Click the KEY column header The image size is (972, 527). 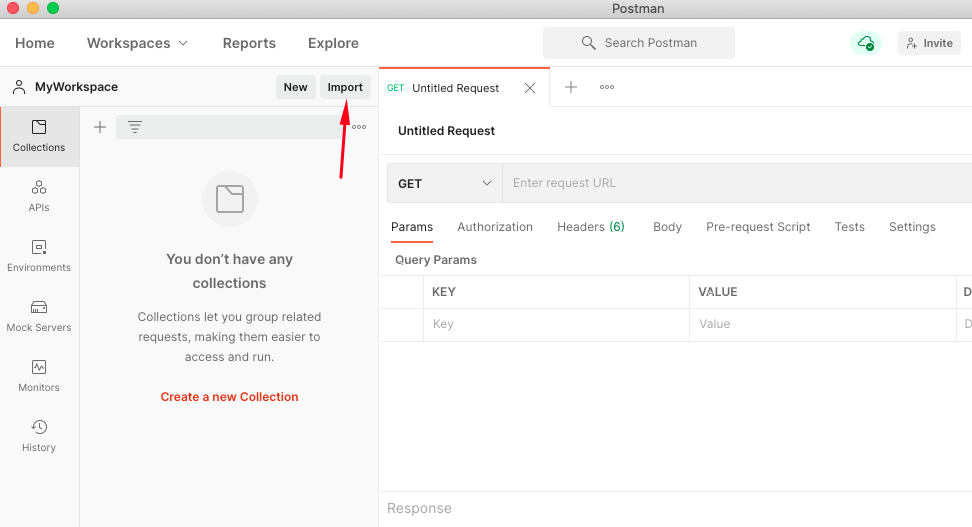(x=444, y=292)
